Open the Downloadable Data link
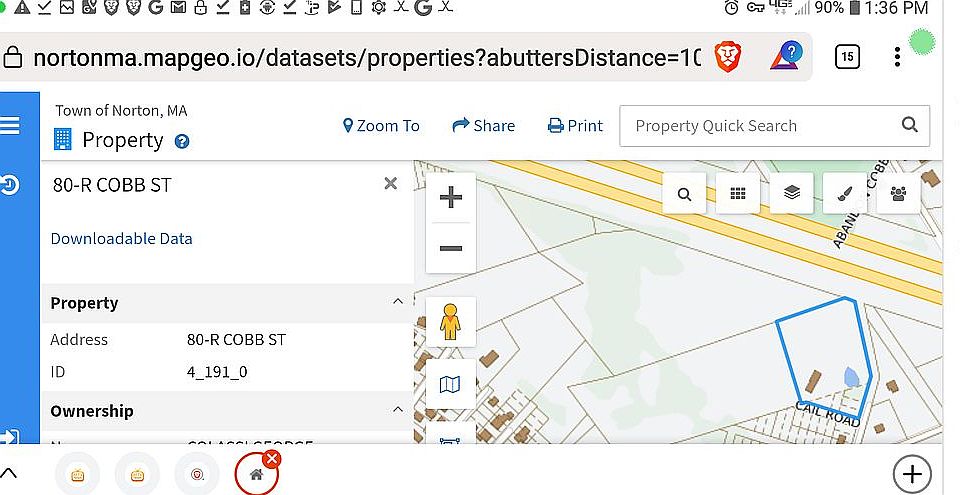The height and width of the screenshot is (495, 960). point(121,238)
